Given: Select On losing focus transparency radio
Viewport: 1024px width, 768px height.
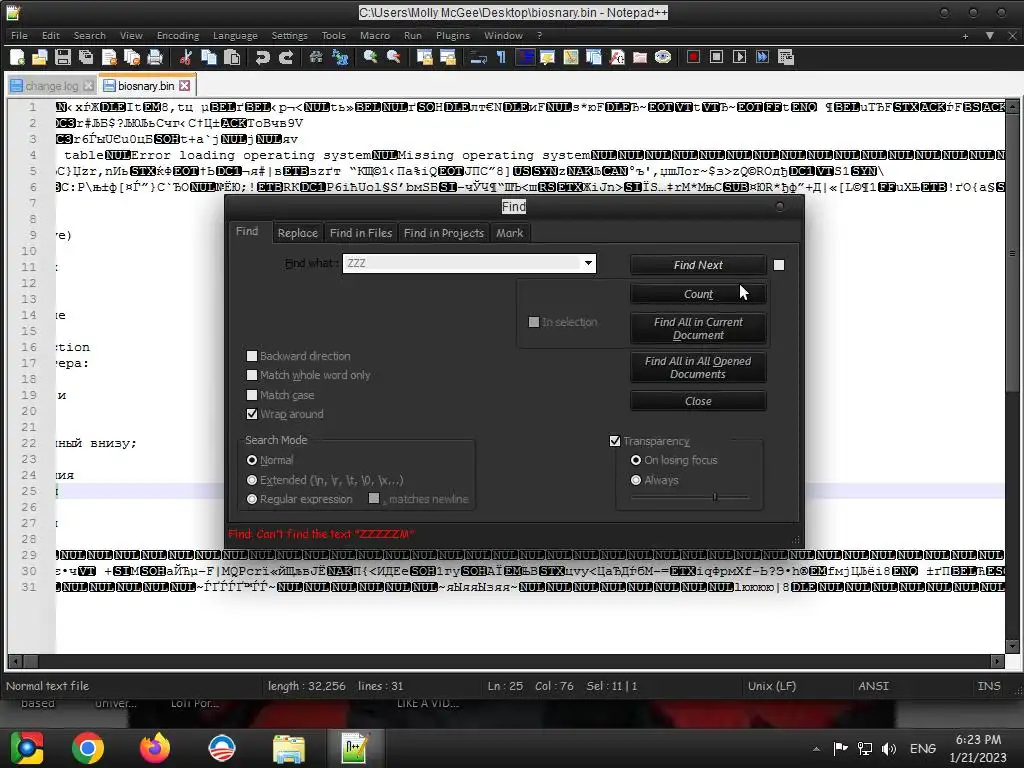Looking at the screenshot, I should (635, 460).
